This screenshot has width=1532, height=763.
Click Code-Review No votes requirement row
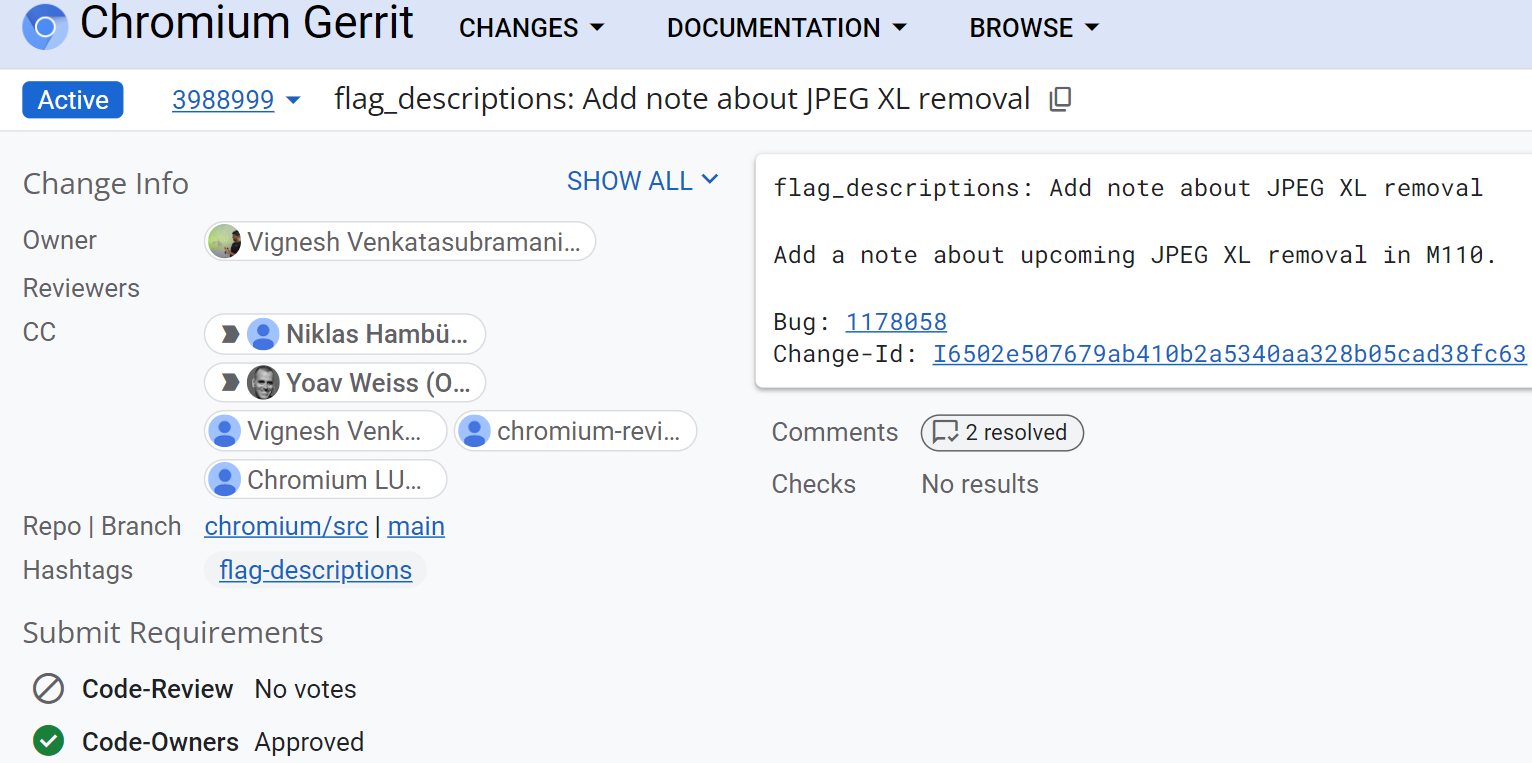click(195, 689)
